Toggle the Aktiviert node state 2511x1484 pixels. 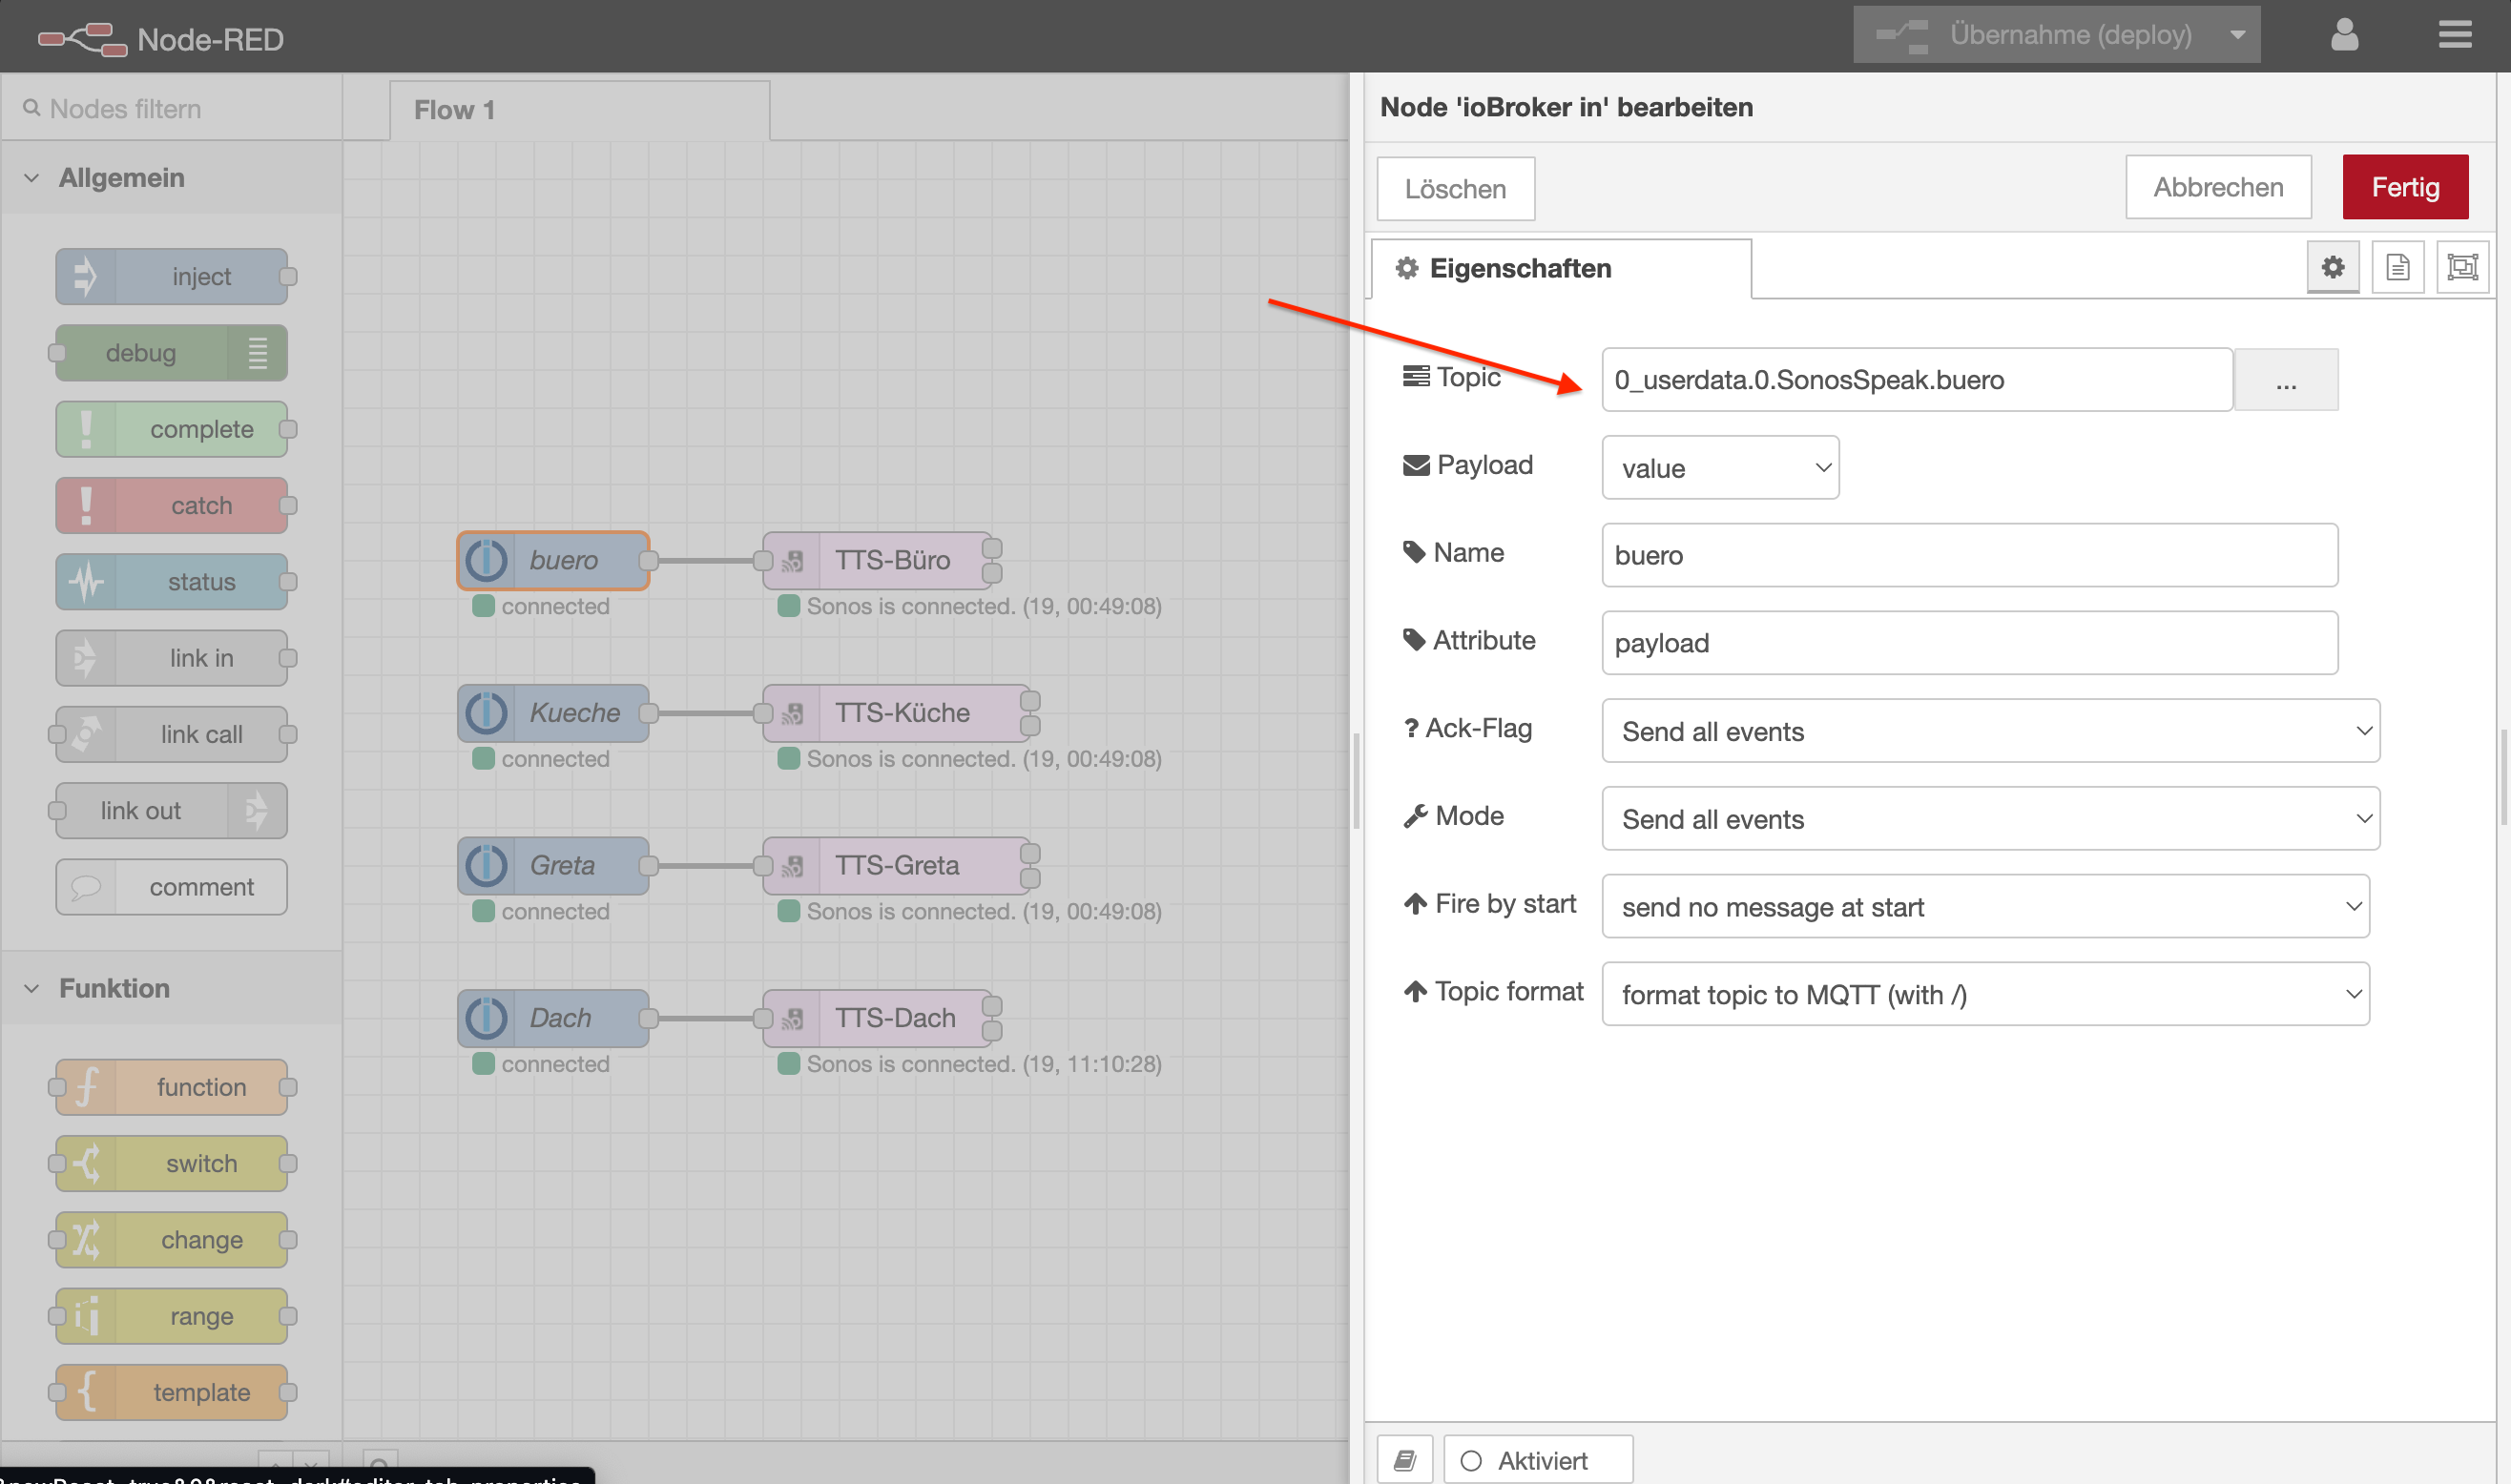[x=1538, y=1460]
